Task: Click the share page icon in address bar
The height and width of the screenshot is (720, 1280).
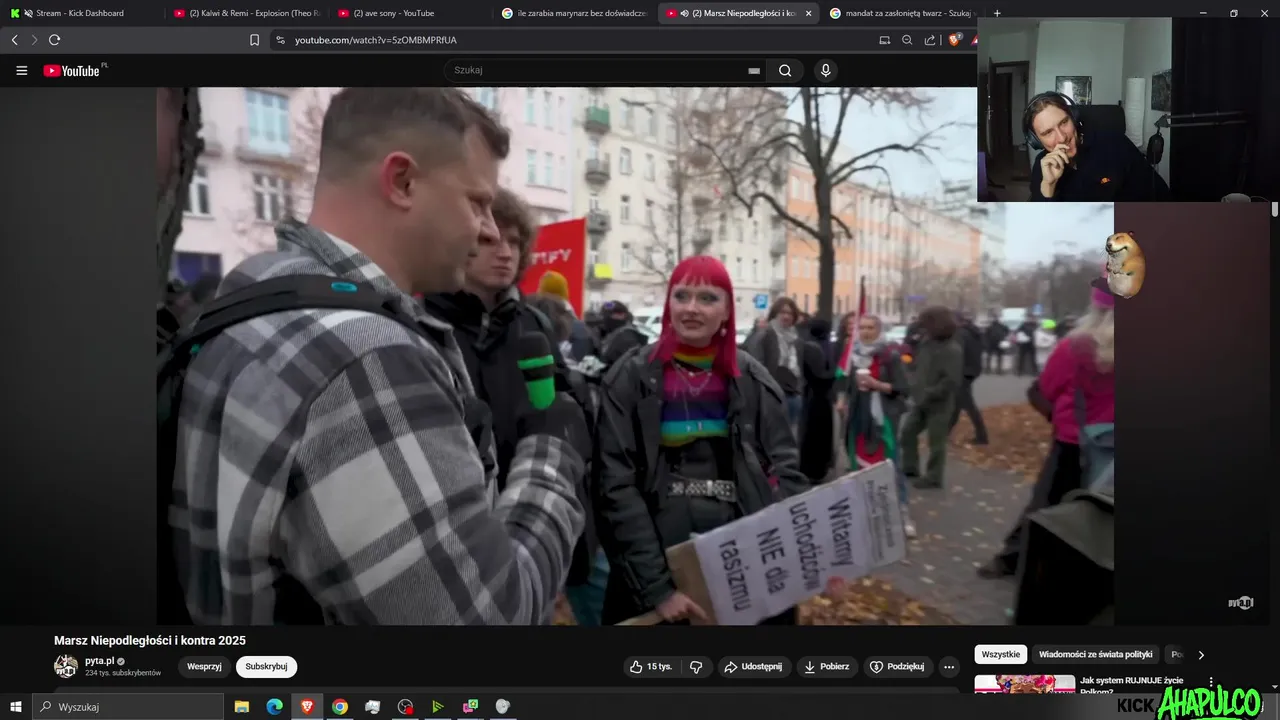Action: point(930,40)
